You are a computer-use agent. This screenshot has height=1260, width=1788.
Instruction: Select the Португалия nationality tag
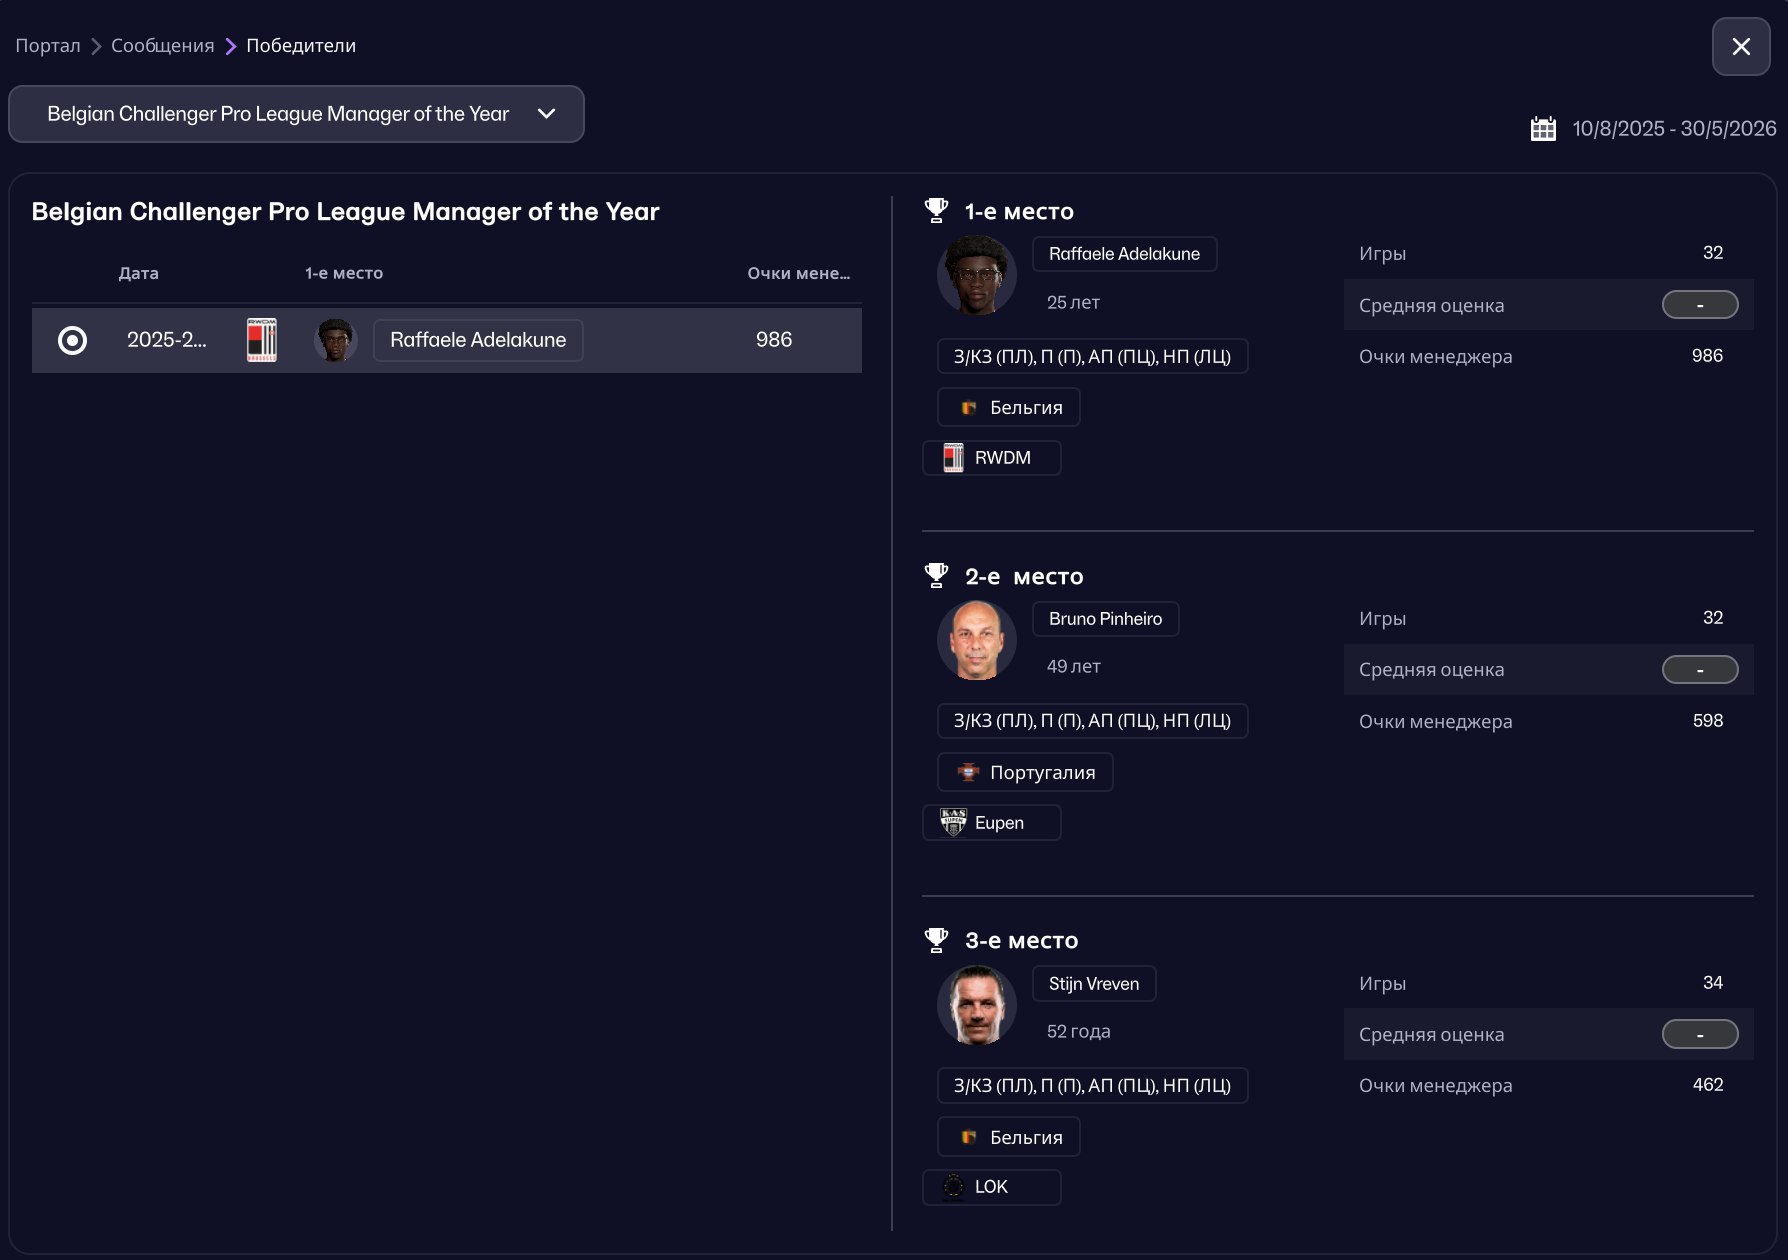point(1025,772)
